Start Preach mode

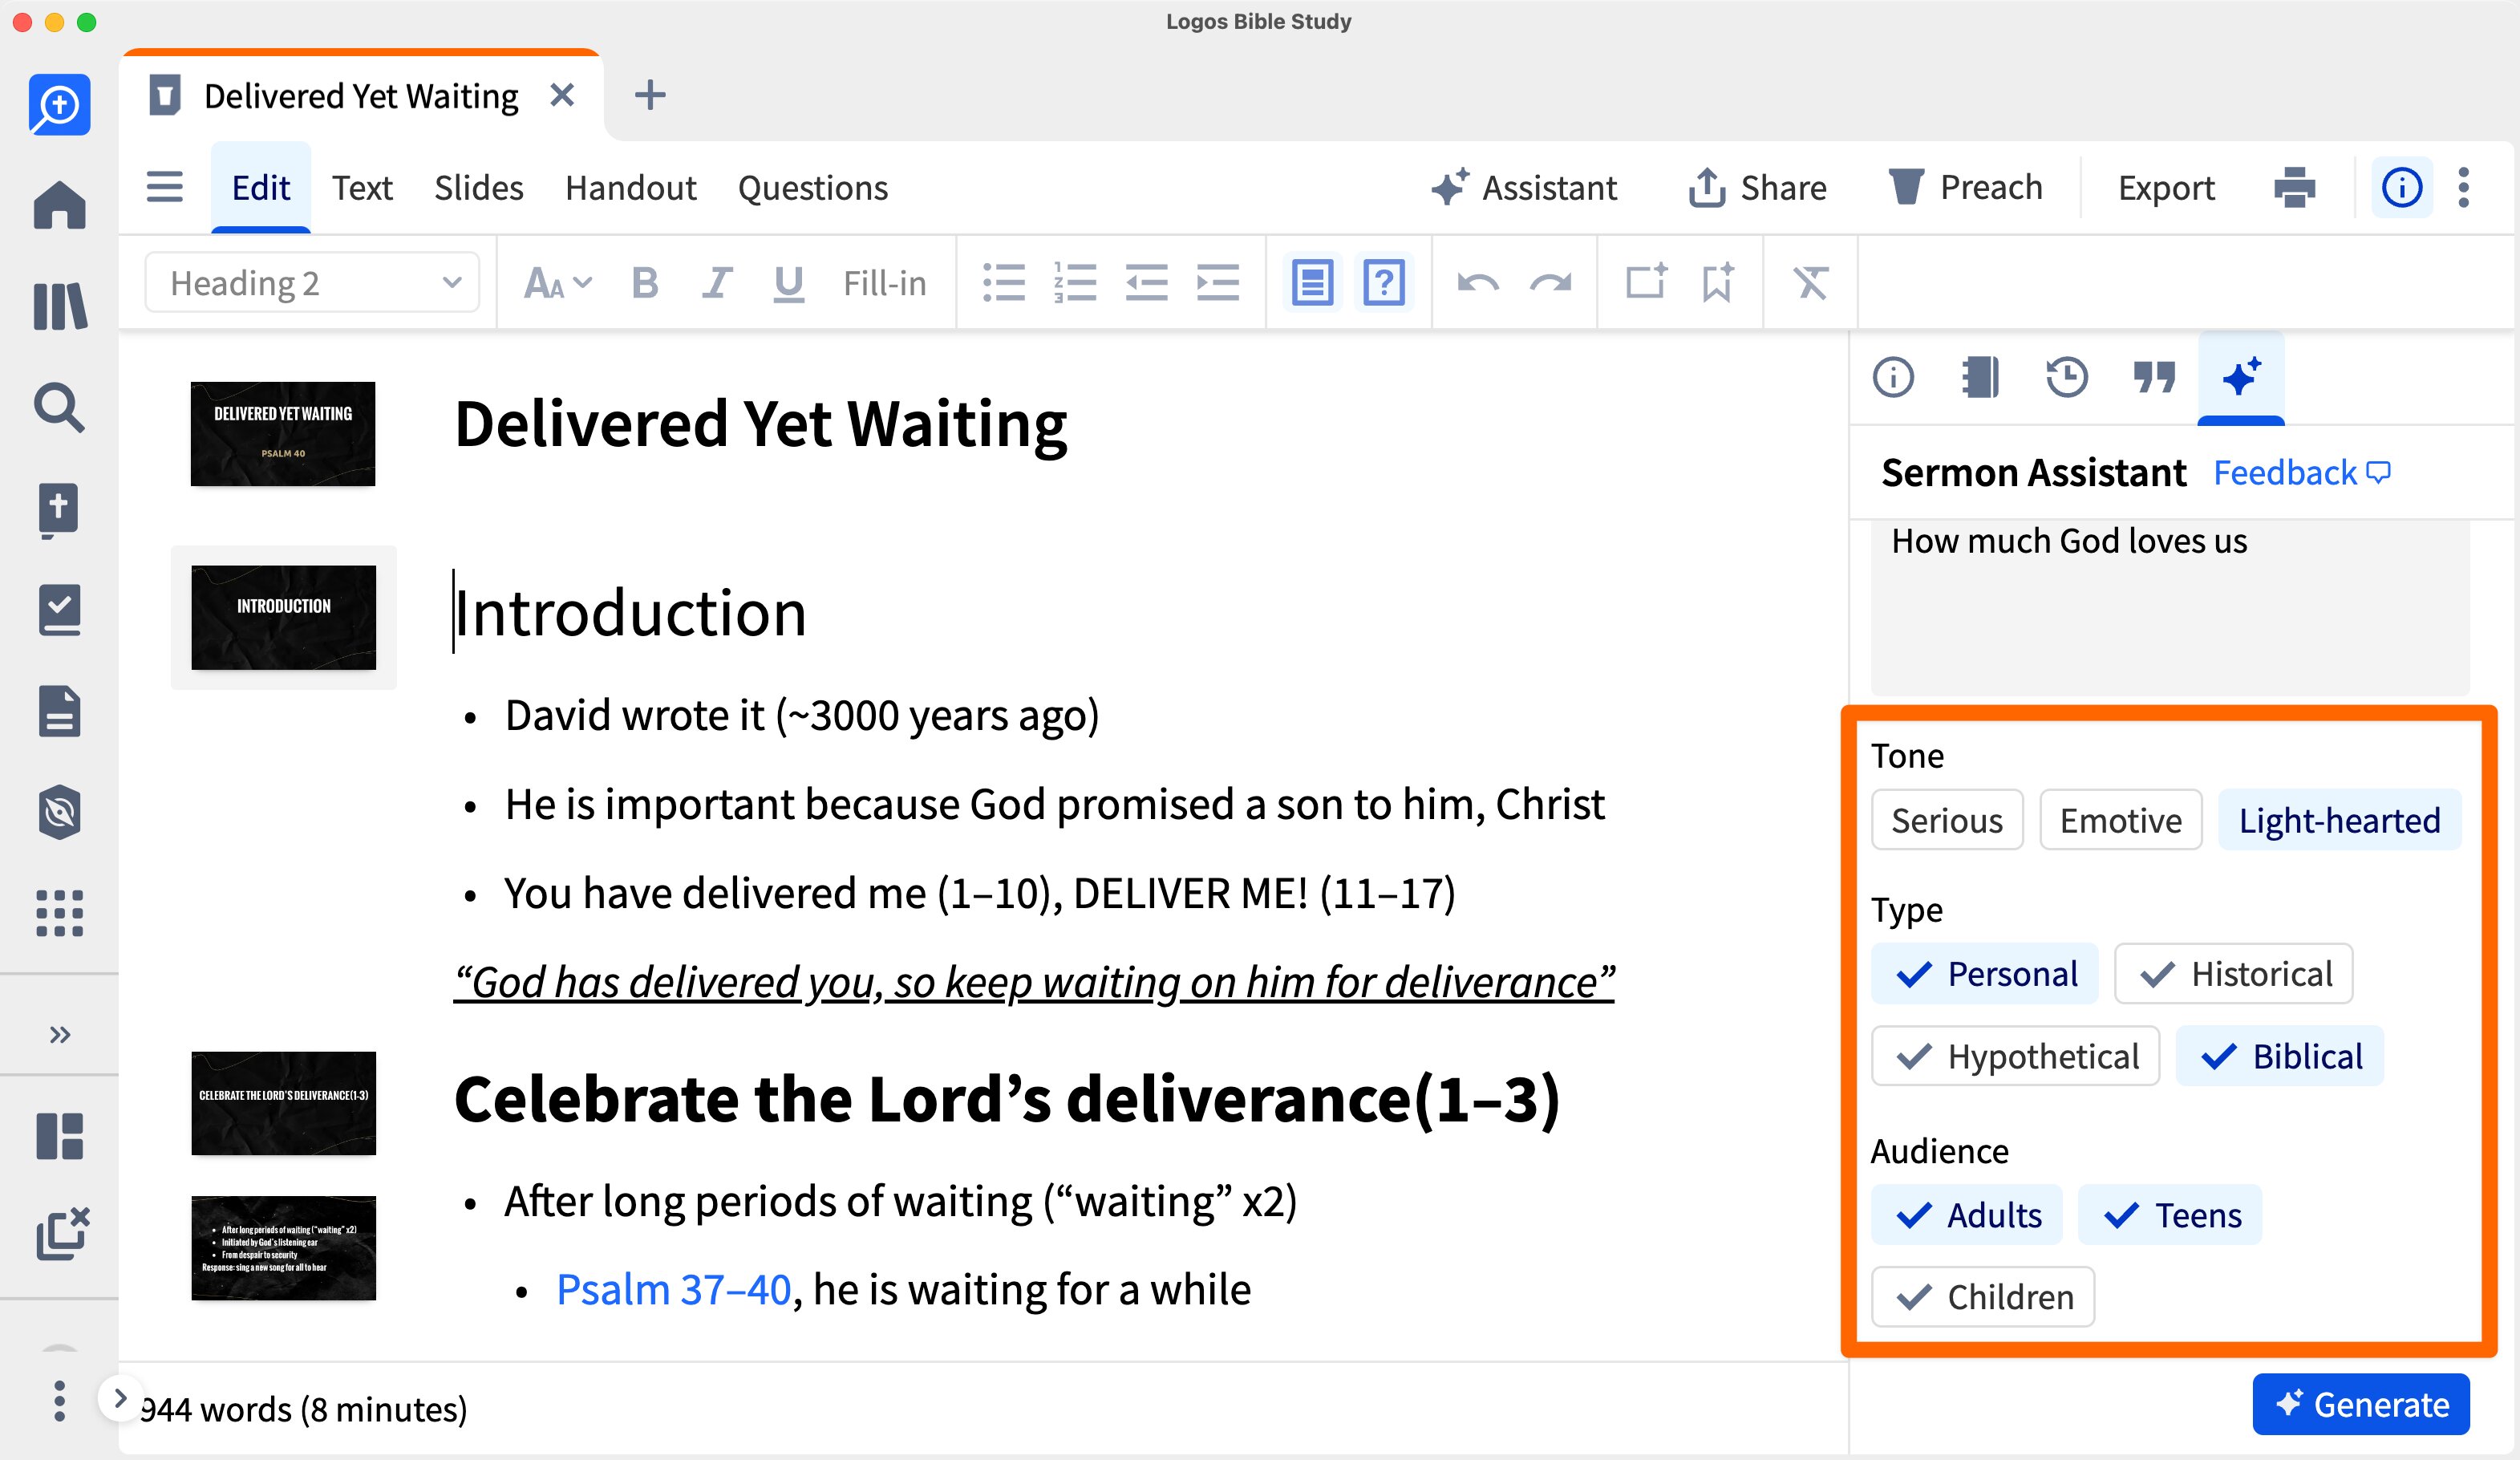1965,187
